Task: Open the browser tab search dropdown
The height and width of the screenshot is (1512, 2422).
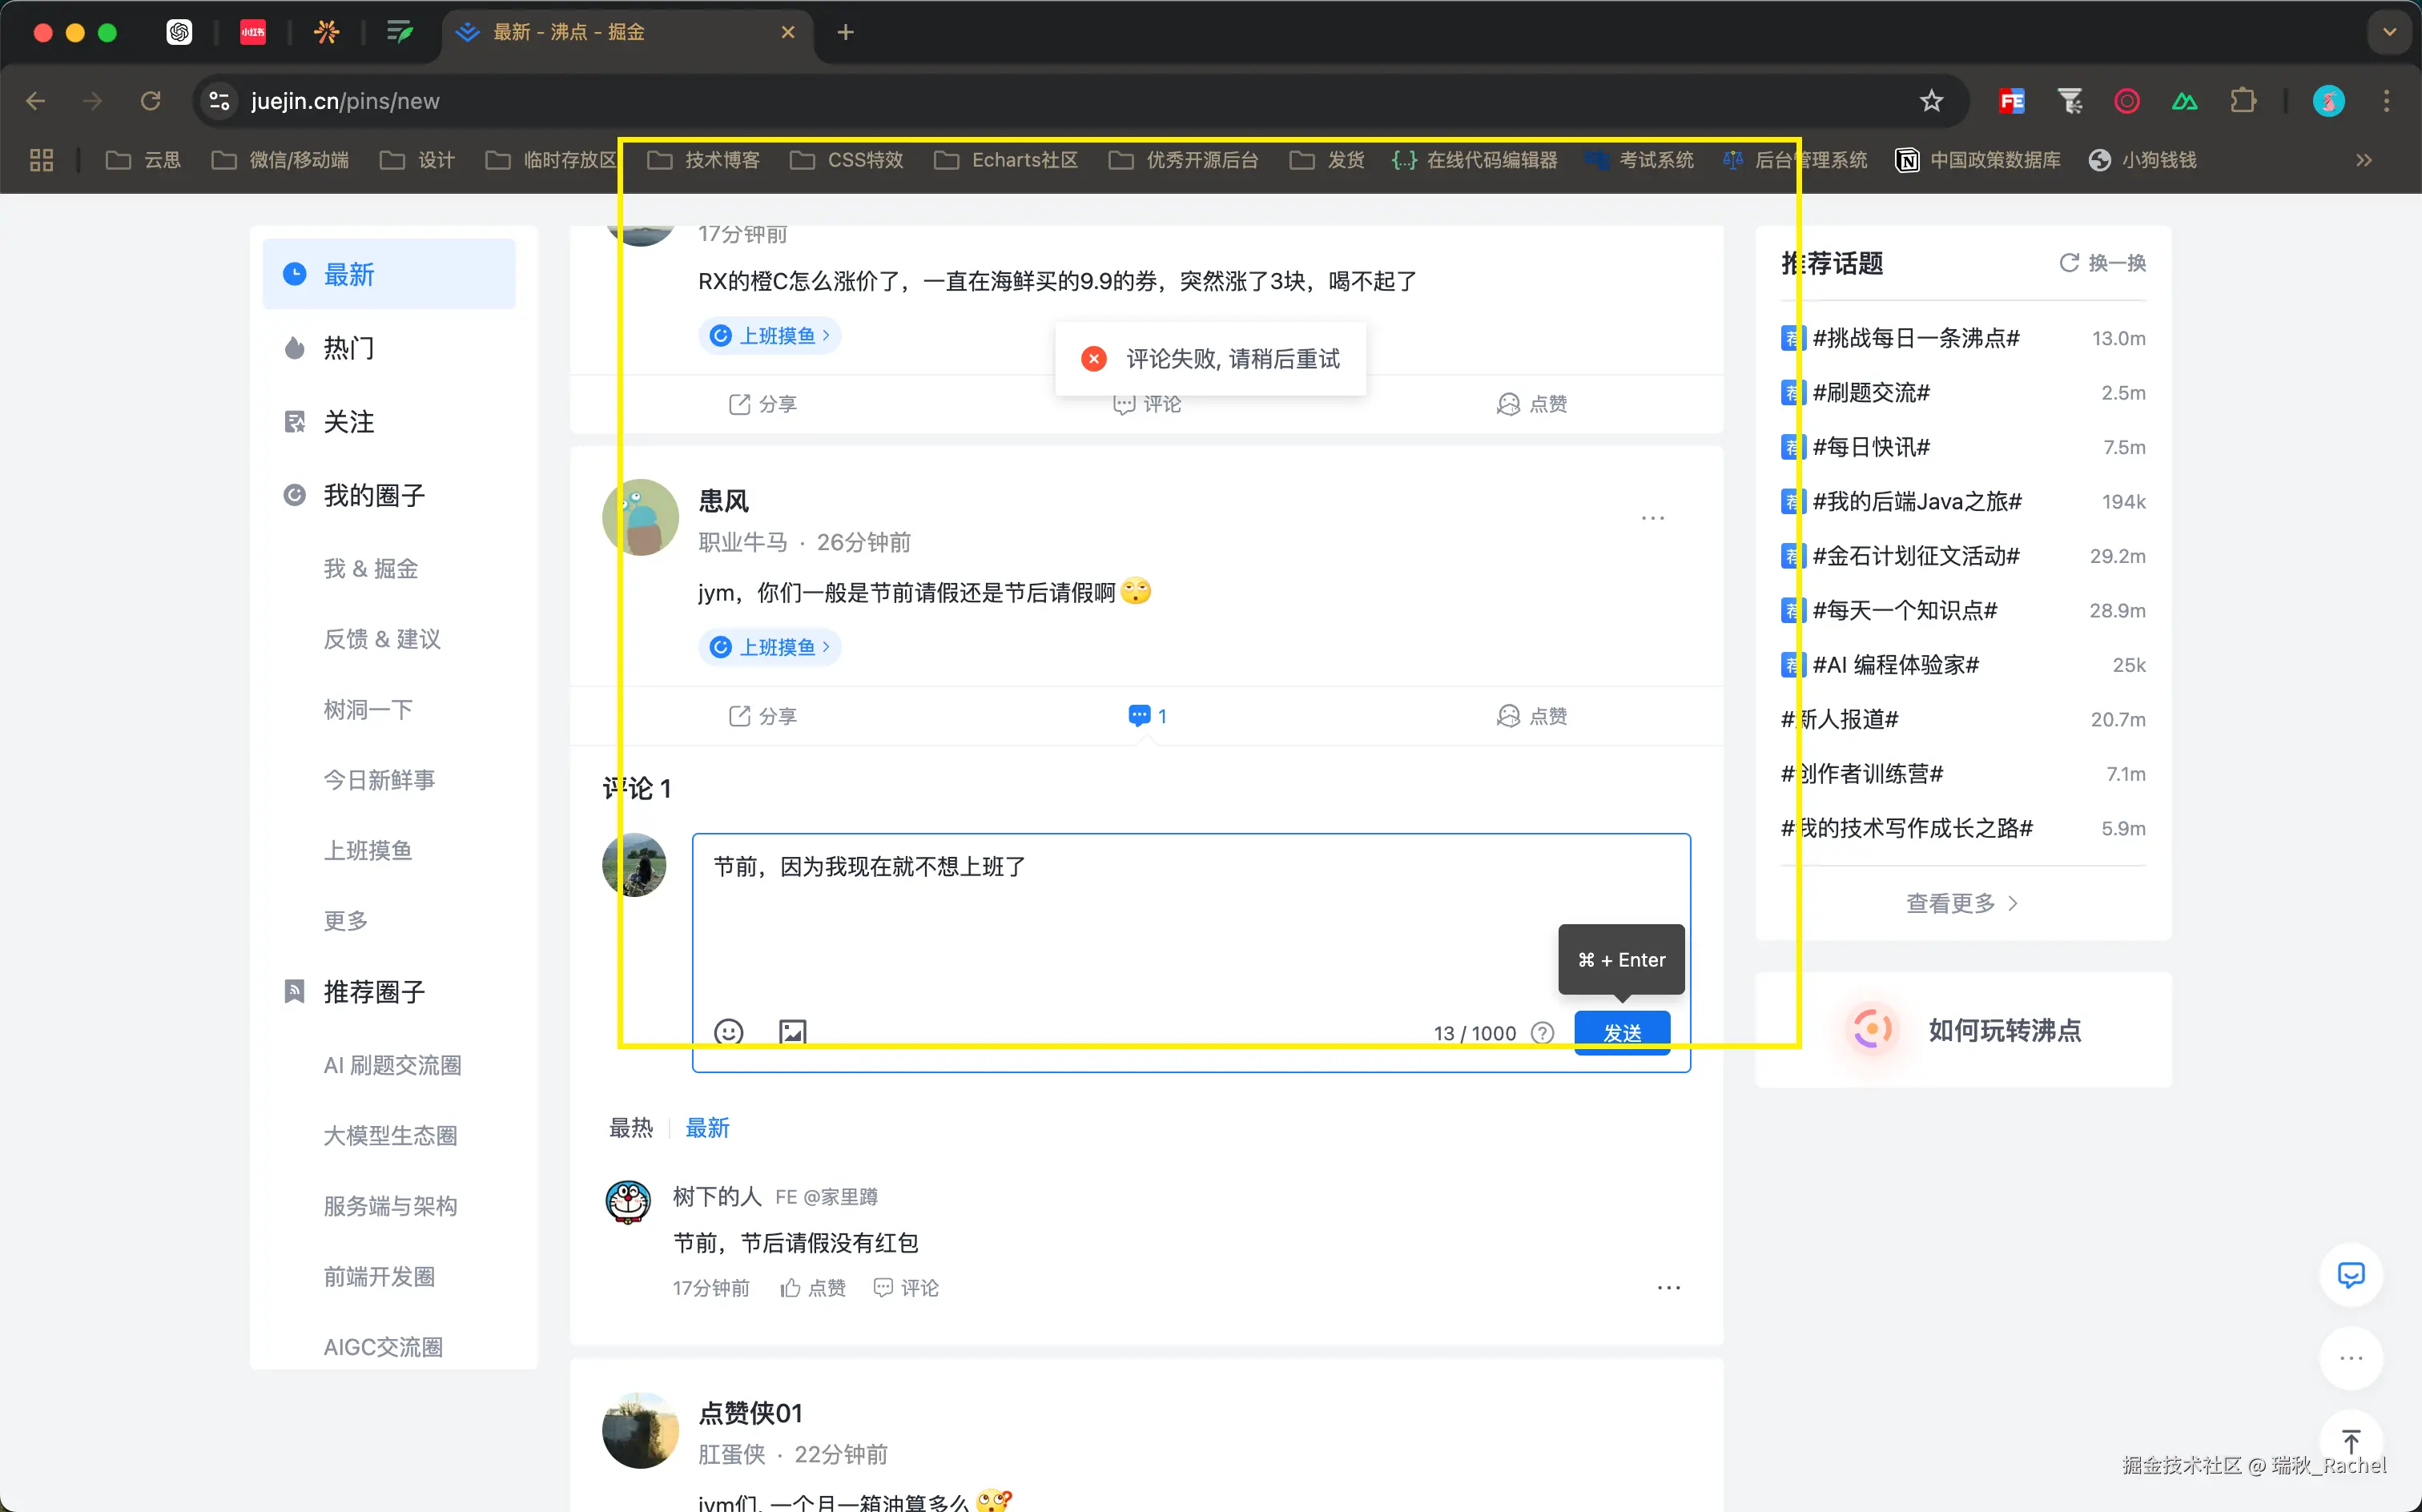Action: (2388, 31)
